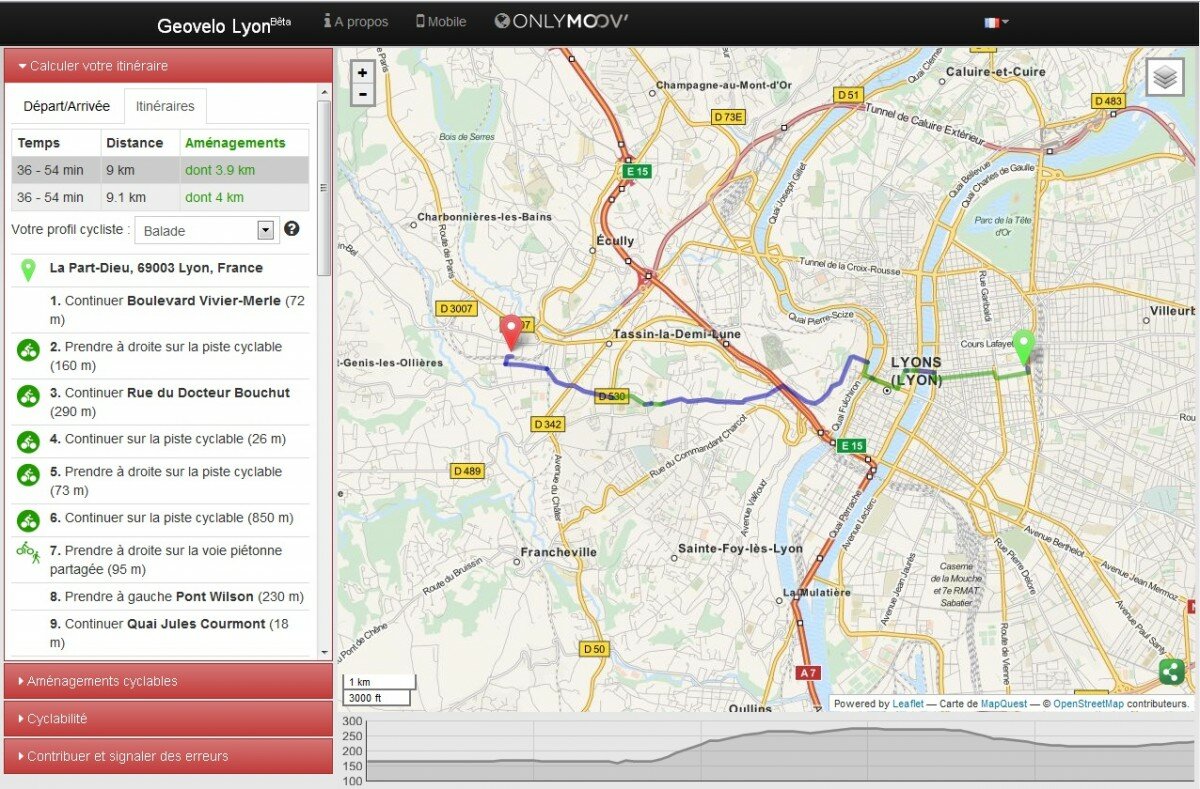Click Tassin-la-Demi-Lune label on map
Image resolution: width=1200 pixels, height=789 pixels.
coord(678,333)
